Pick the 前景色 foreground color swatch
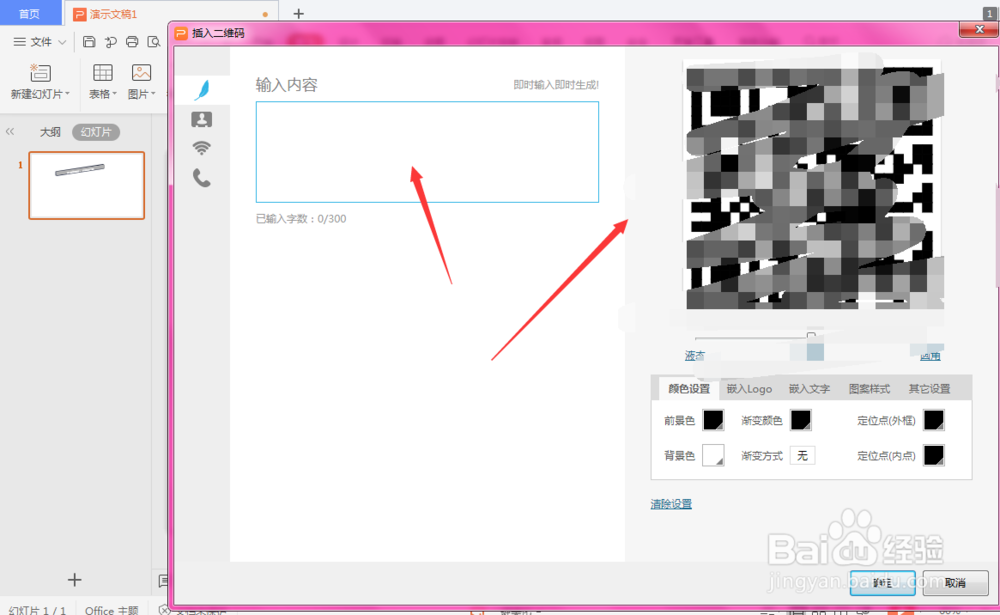This screenshot has height=615, width=1000. pyautogui.click(x=713, y=420)
